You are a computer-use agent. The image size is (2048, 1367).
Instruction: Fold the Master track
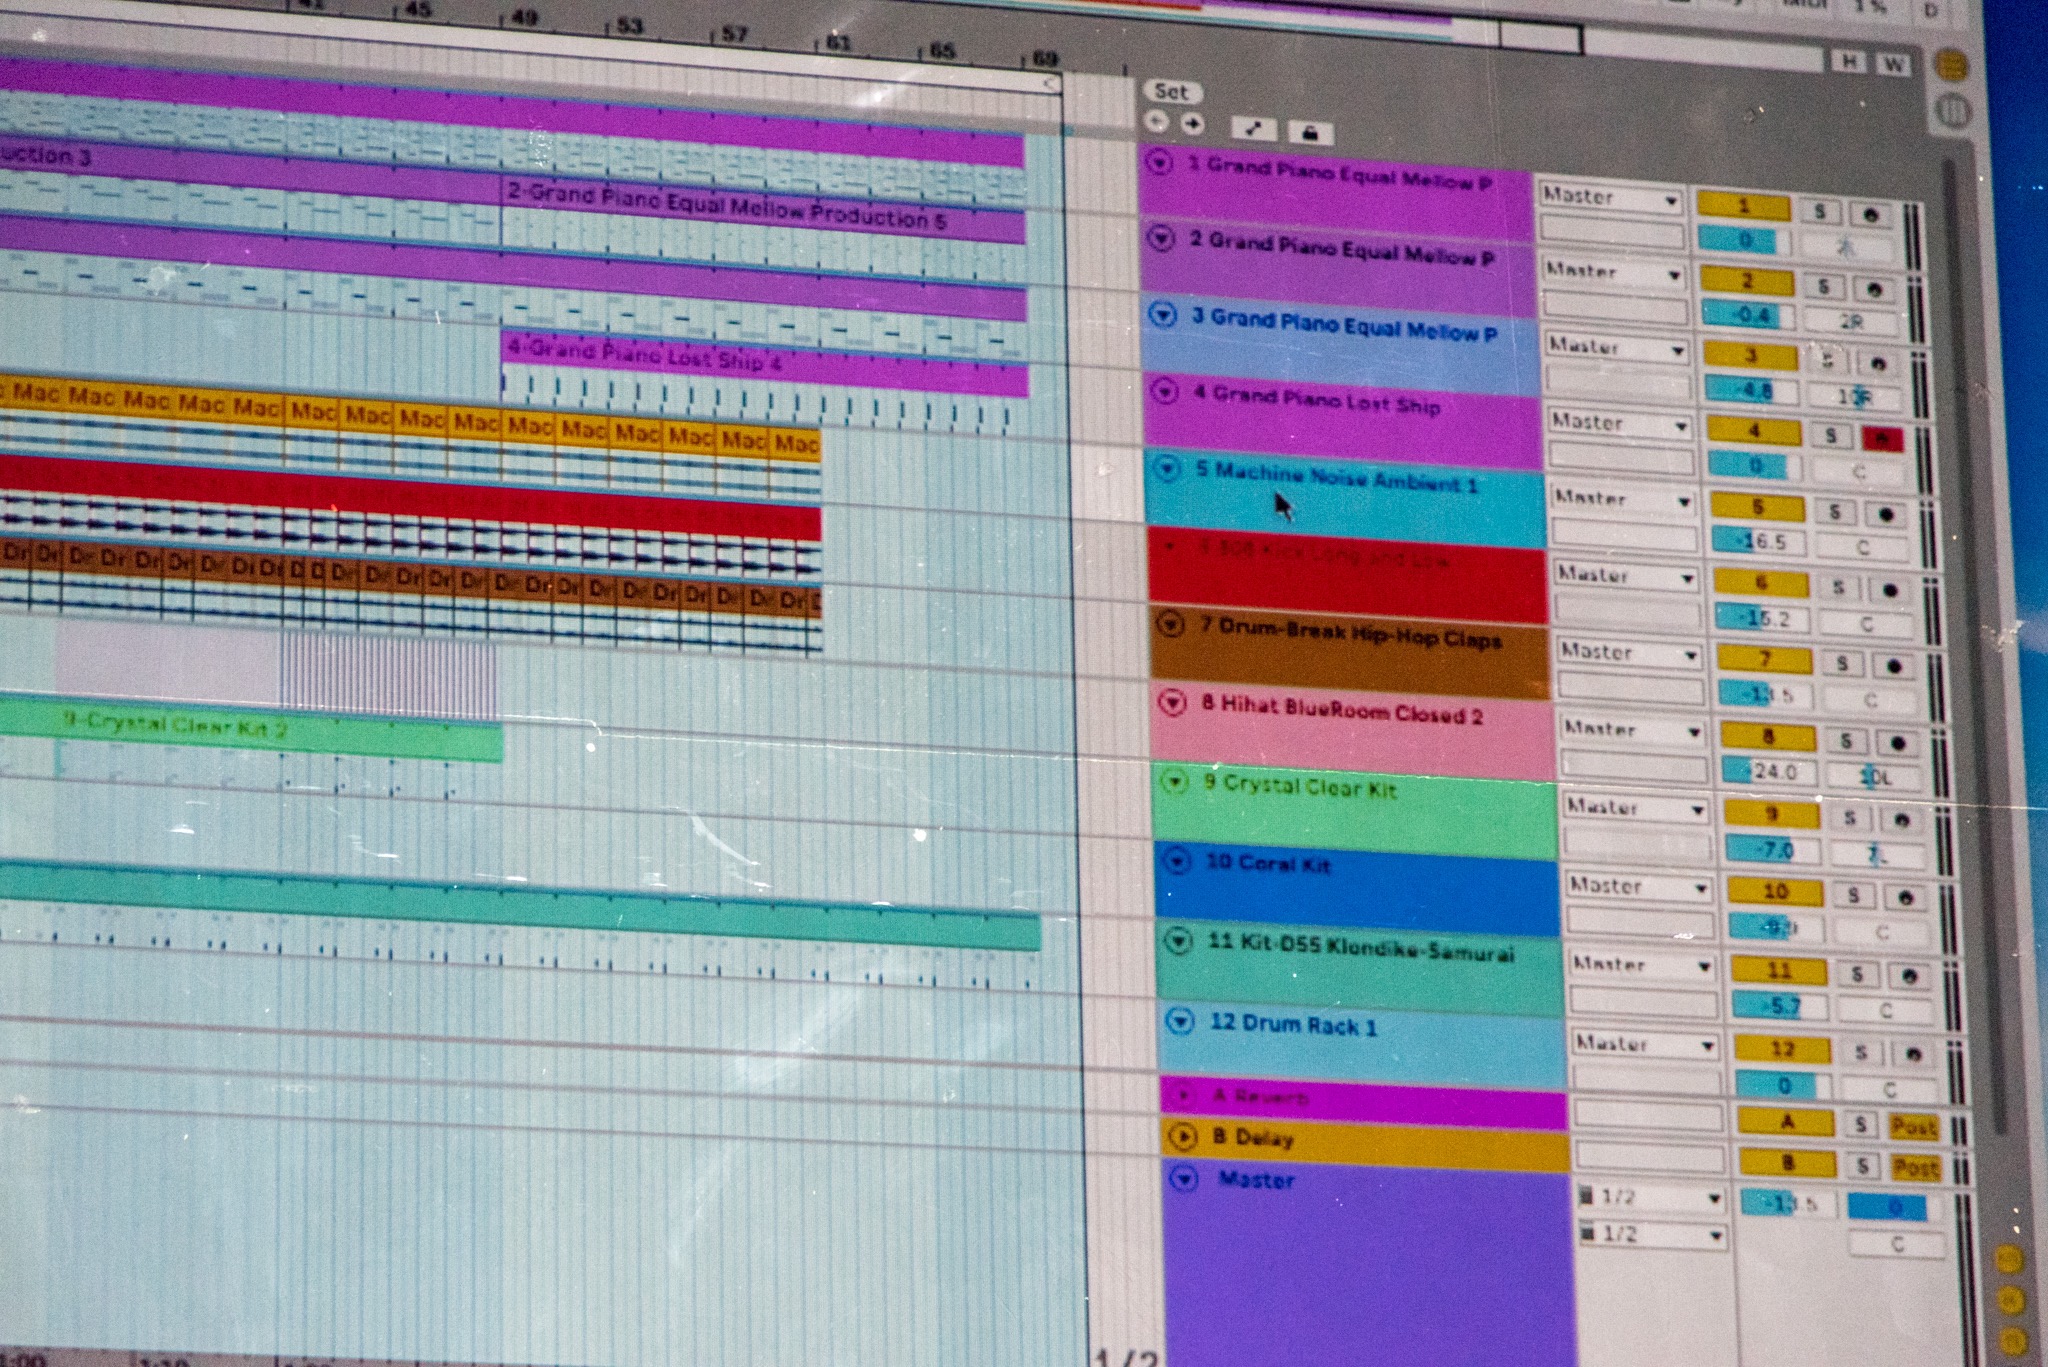pos(1184,1179)
